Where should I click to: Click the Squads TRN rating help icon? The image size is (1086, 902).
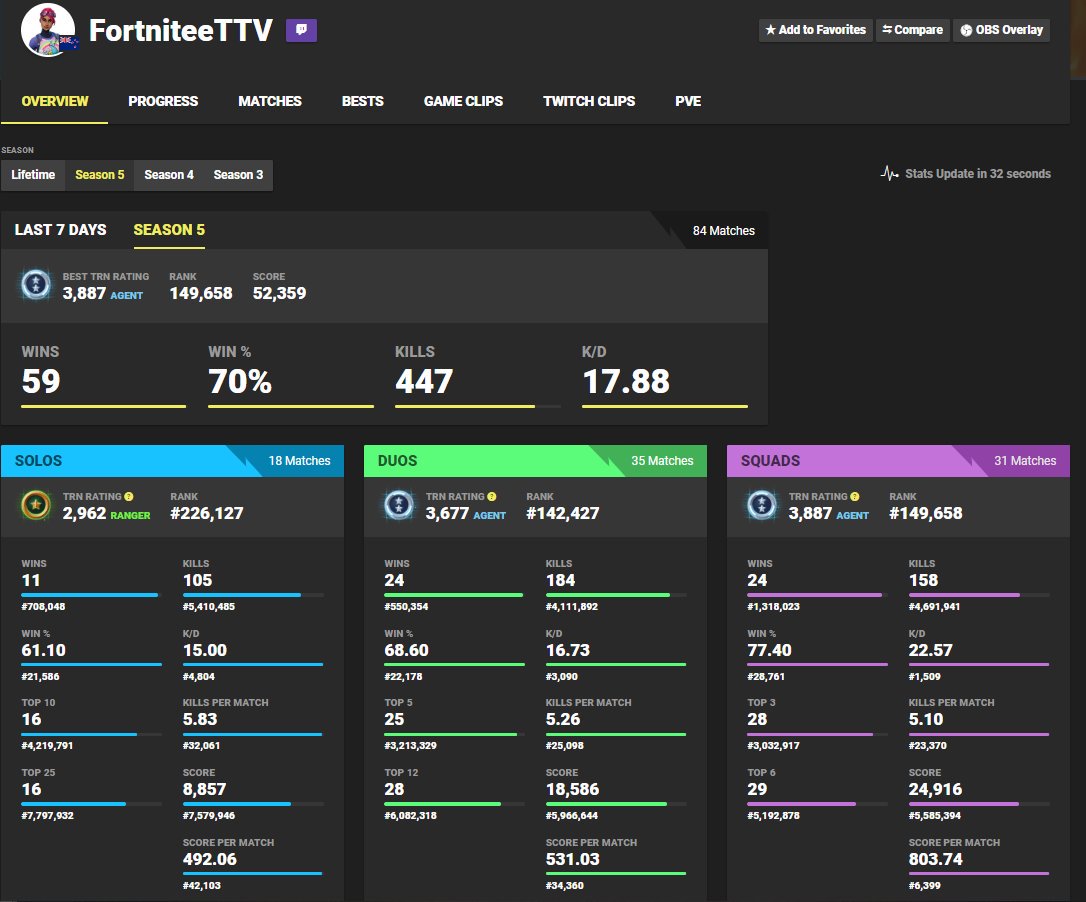pyautogui.click(x=855, y=496)
